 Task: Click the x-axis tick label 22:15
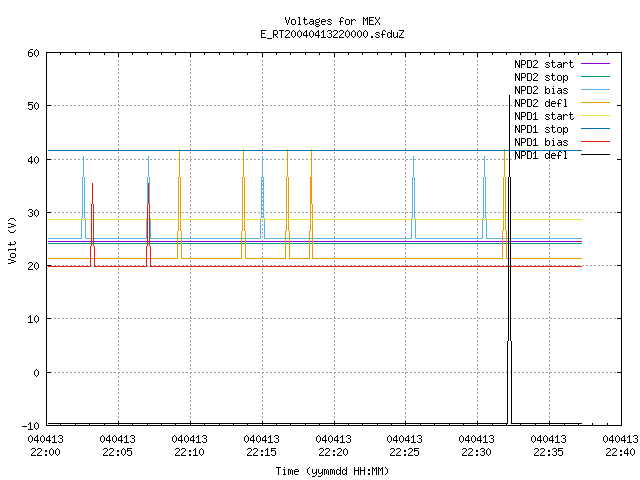(x=261, y=452)
